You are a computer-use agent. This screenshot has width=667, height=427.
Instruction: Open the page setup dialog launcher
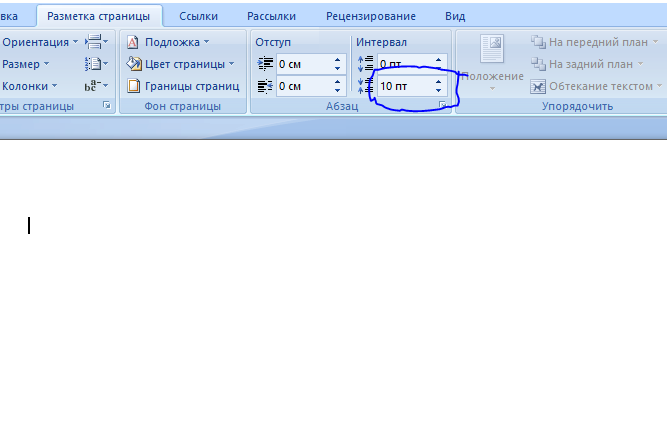(x=107, y=104)
